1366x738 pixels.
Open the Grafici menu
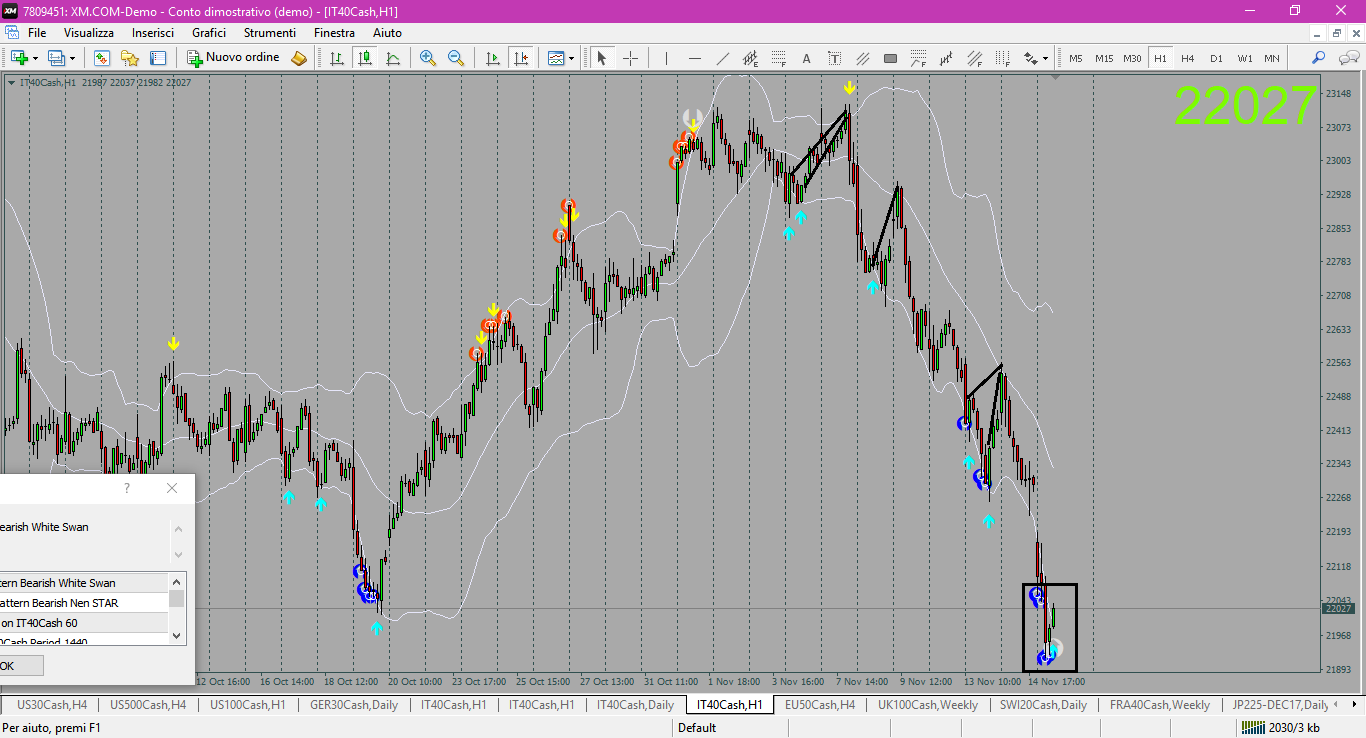209,33
